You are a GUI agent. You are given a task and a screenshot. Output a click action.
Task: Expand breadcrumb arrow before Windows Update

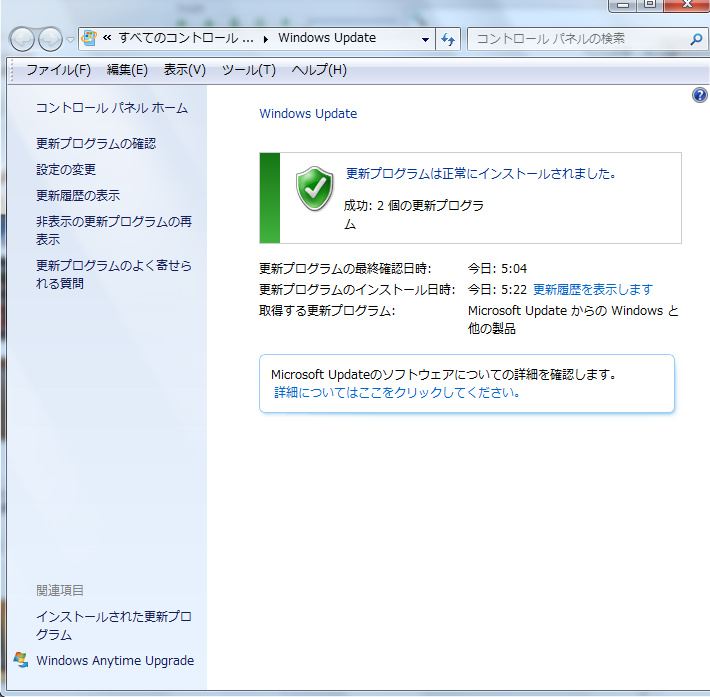(x=266, y=39)
